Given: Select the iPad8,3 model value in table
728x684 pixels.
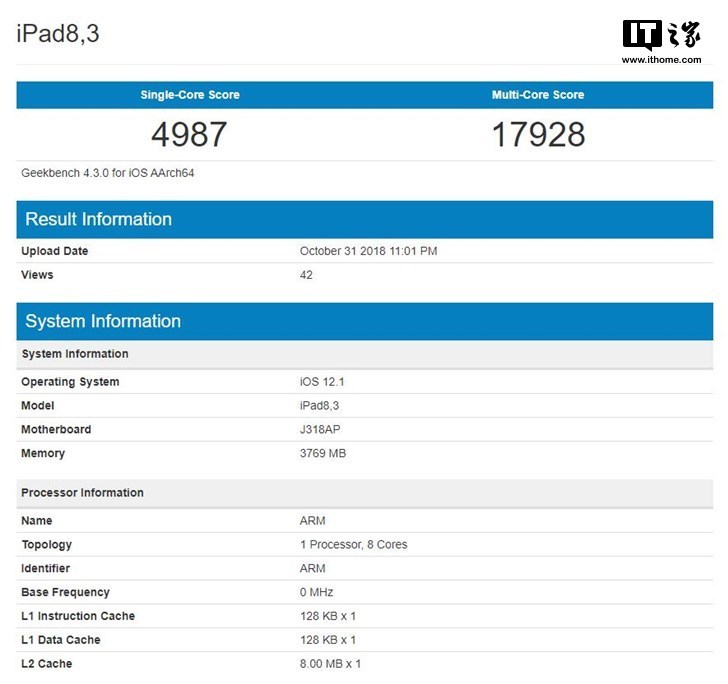Looking at the screenshot, I should tap(319, 405).
